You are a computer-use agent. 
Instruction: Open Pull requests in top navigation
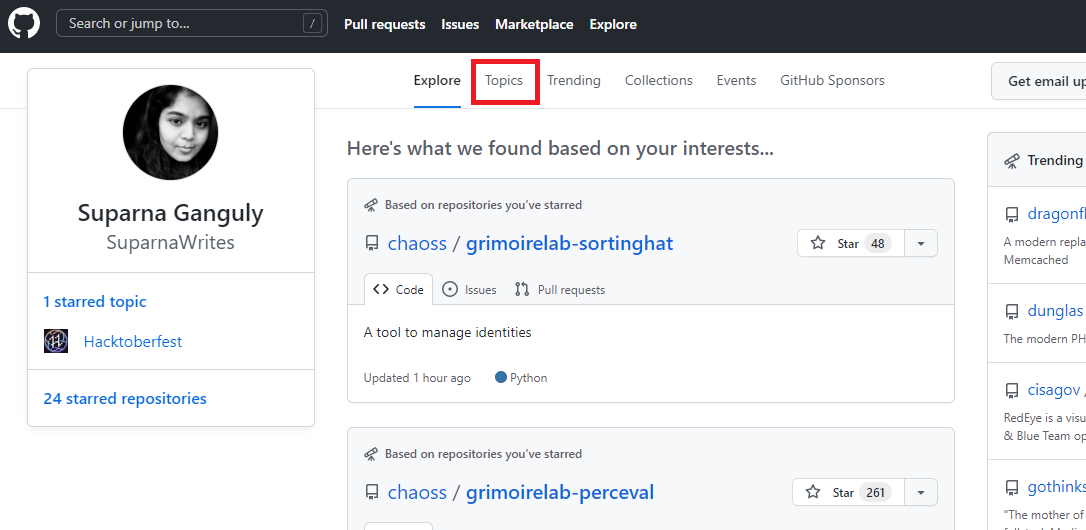pos(384,24)
